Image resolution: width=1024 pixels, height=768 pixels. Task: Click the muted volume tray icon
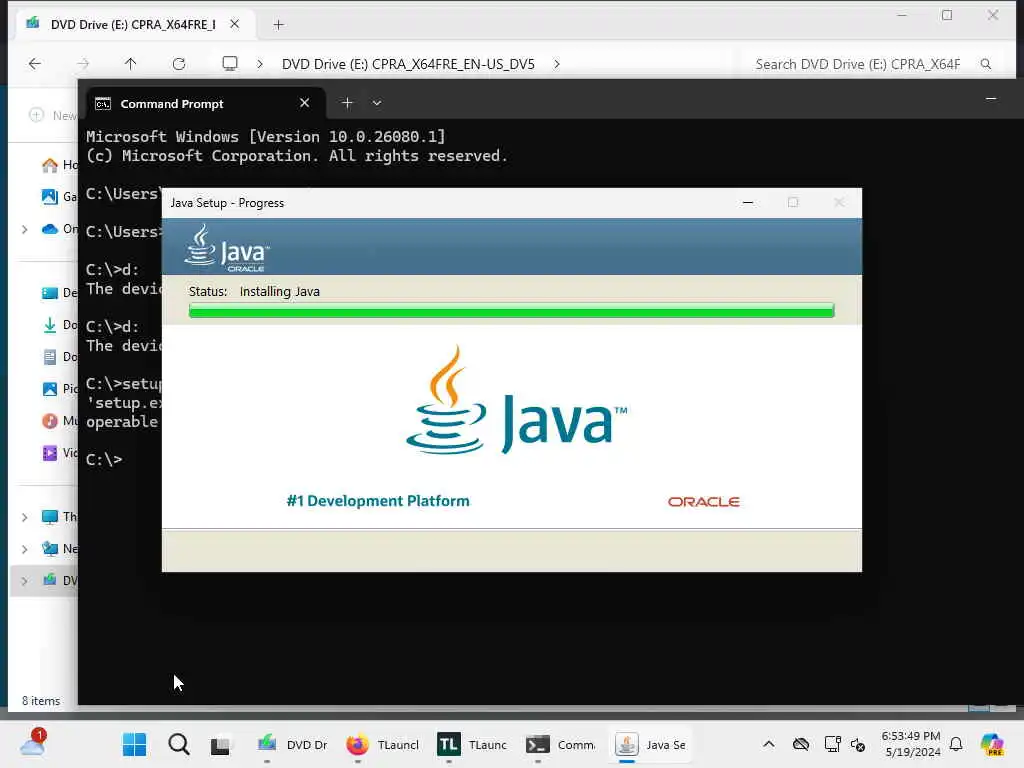pos(858,744)
